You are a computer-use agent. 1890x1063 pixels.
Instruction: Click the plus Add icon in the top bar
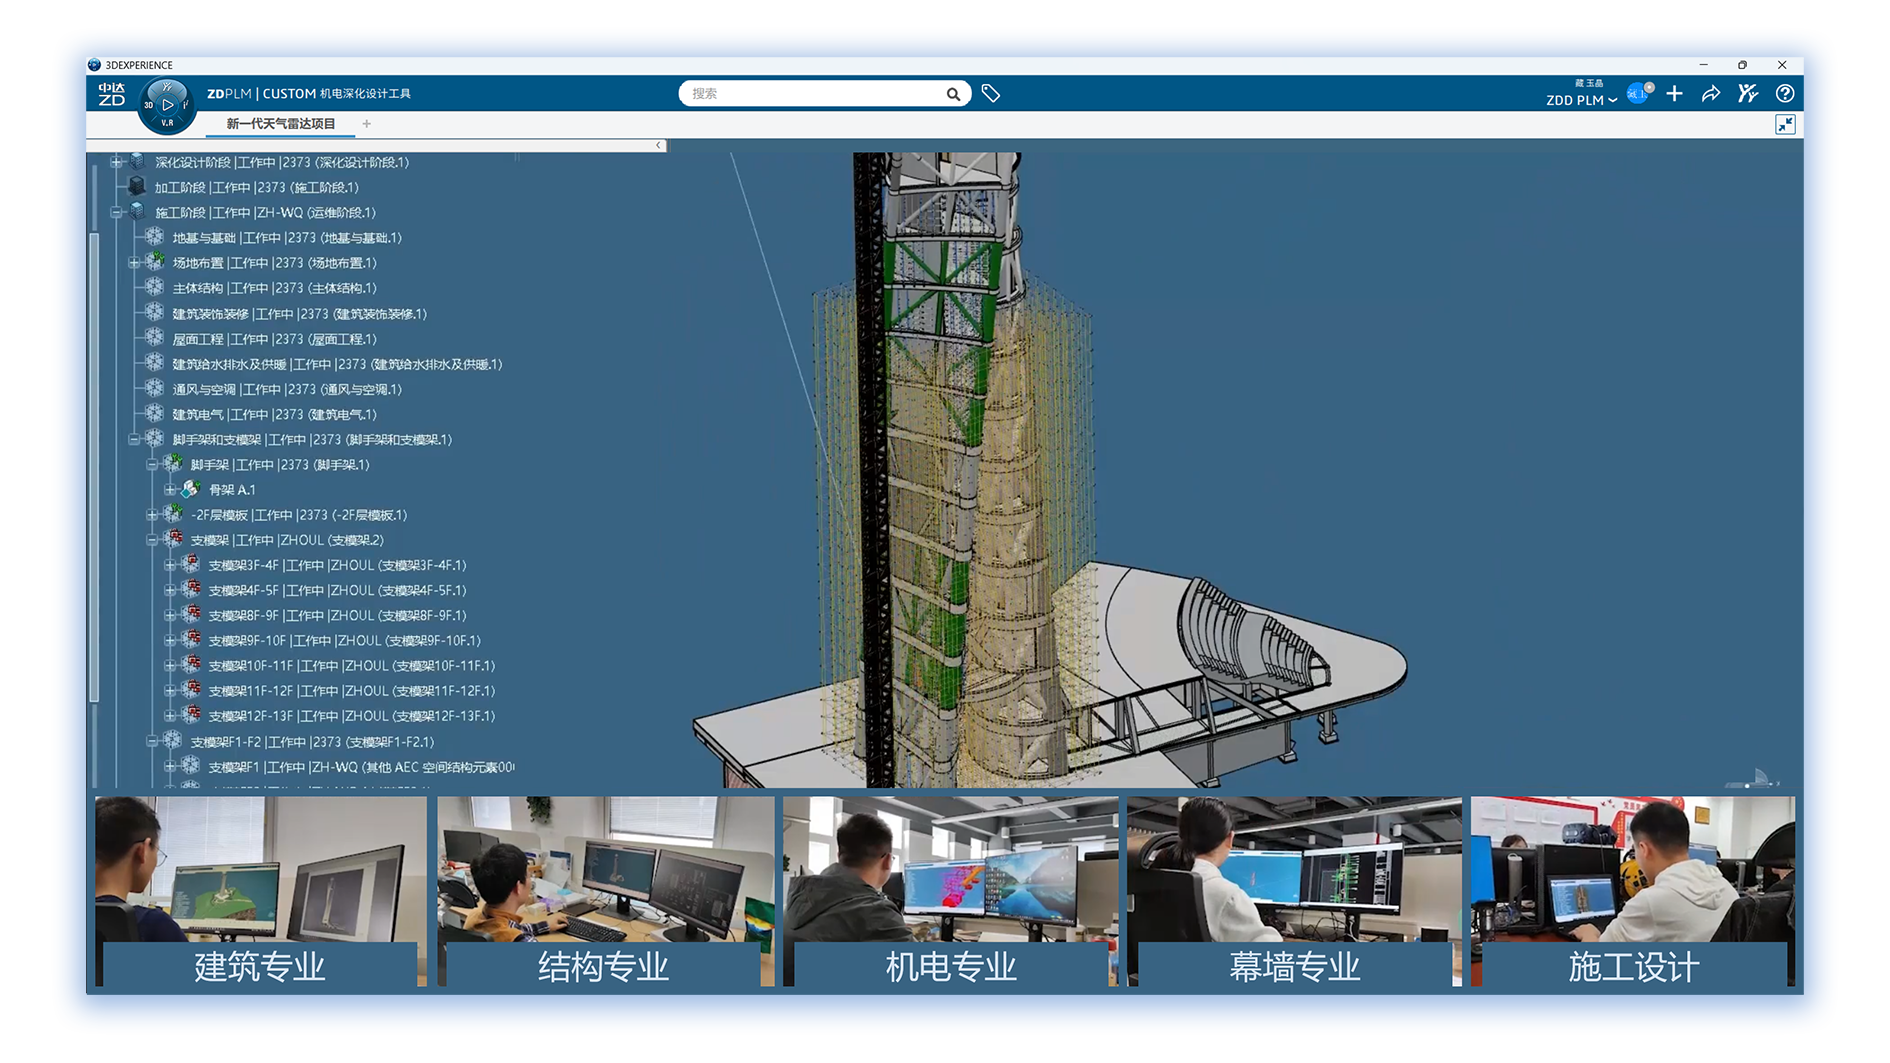tap(1674, 94)
